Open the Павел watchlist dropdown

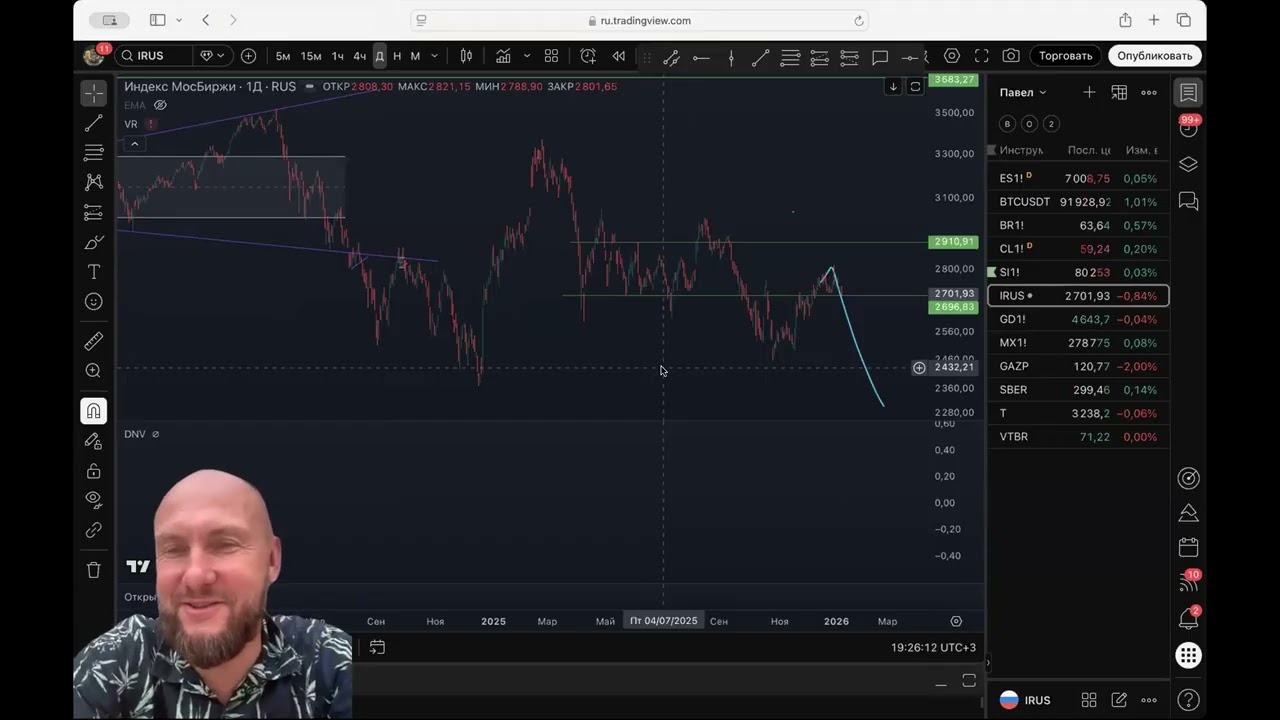click(x=1023, y=92)
